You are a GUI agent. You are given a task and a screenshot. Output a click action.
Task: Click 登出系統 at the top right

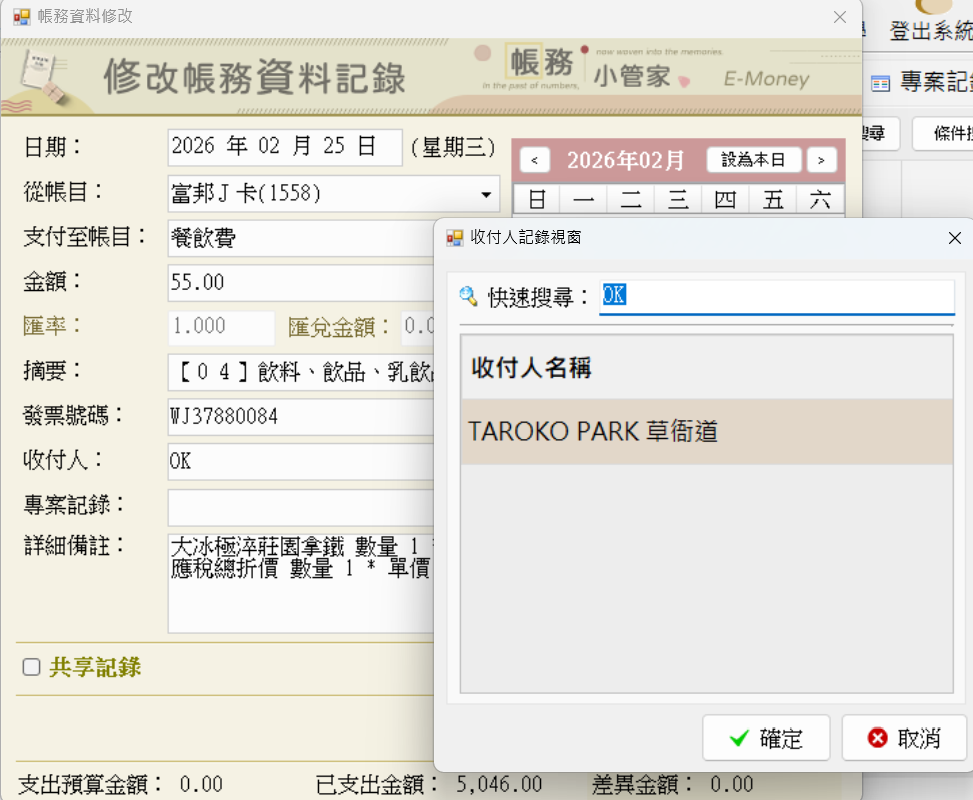point(932,31)
